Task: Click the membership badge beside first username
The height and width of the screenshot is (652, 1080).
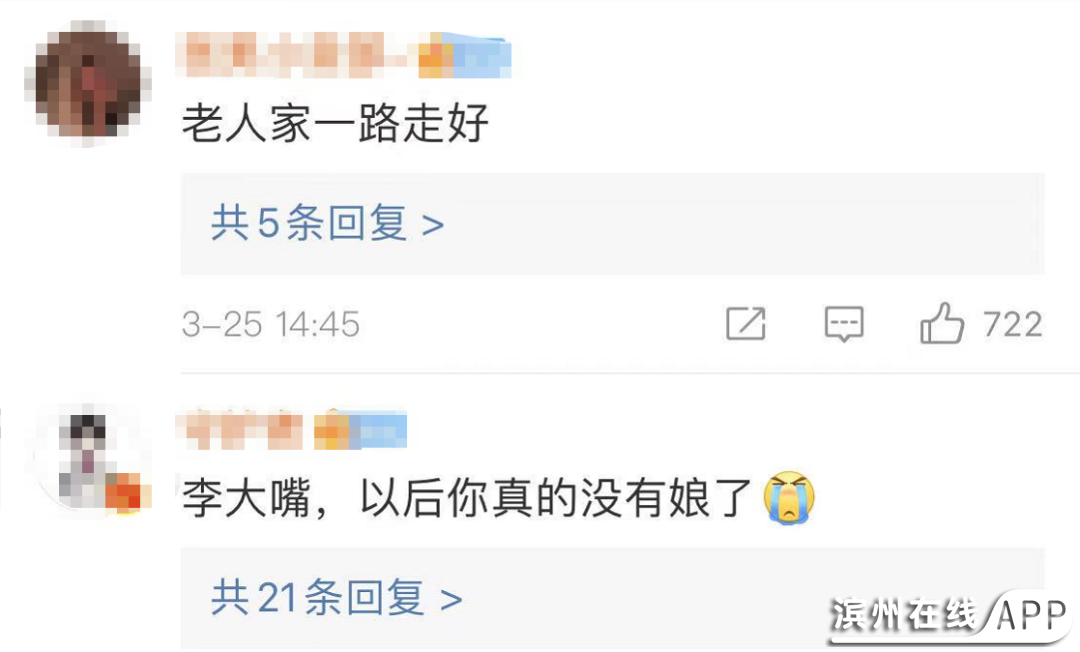Action: coord(465,55)
